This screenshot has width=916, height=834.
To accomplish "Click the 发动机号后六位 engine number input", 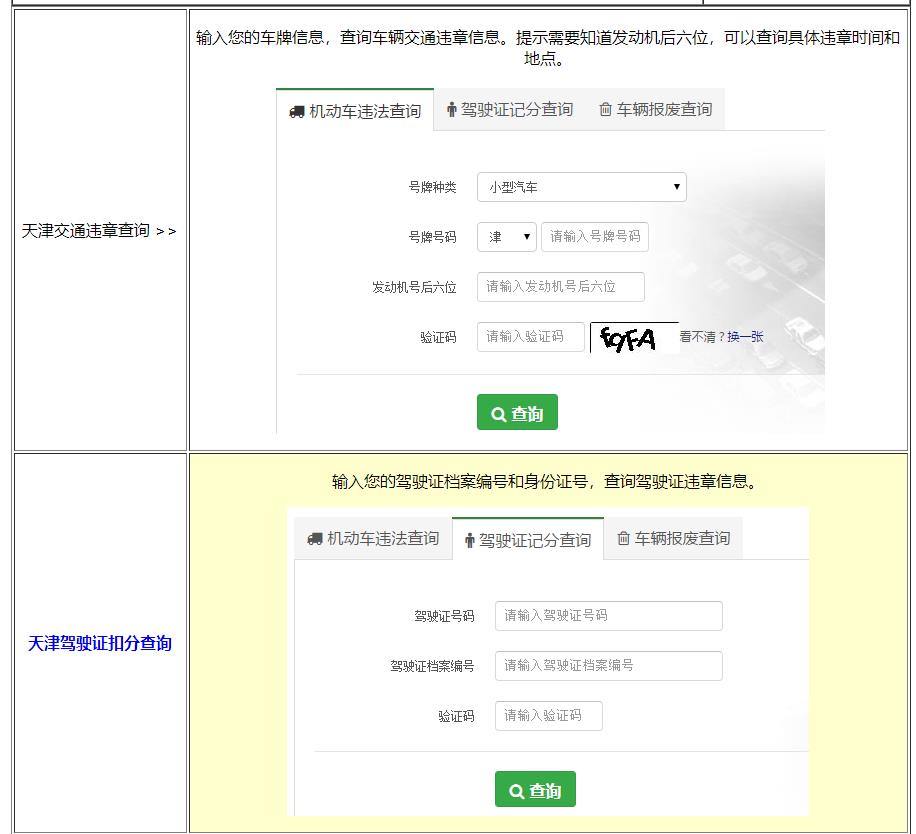I will pyautogui.click(x=560, y=287).
